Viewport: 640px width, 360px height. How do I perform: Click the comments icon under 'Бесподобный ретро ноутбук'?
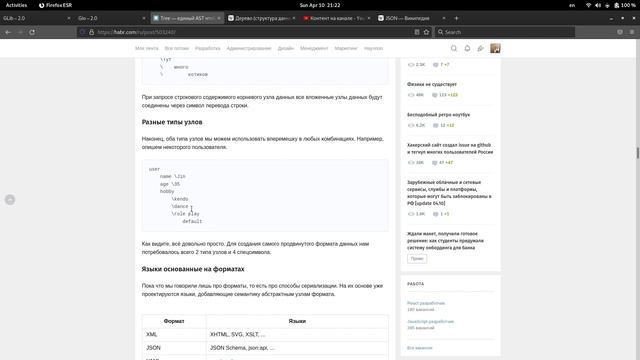pos(436,125)
